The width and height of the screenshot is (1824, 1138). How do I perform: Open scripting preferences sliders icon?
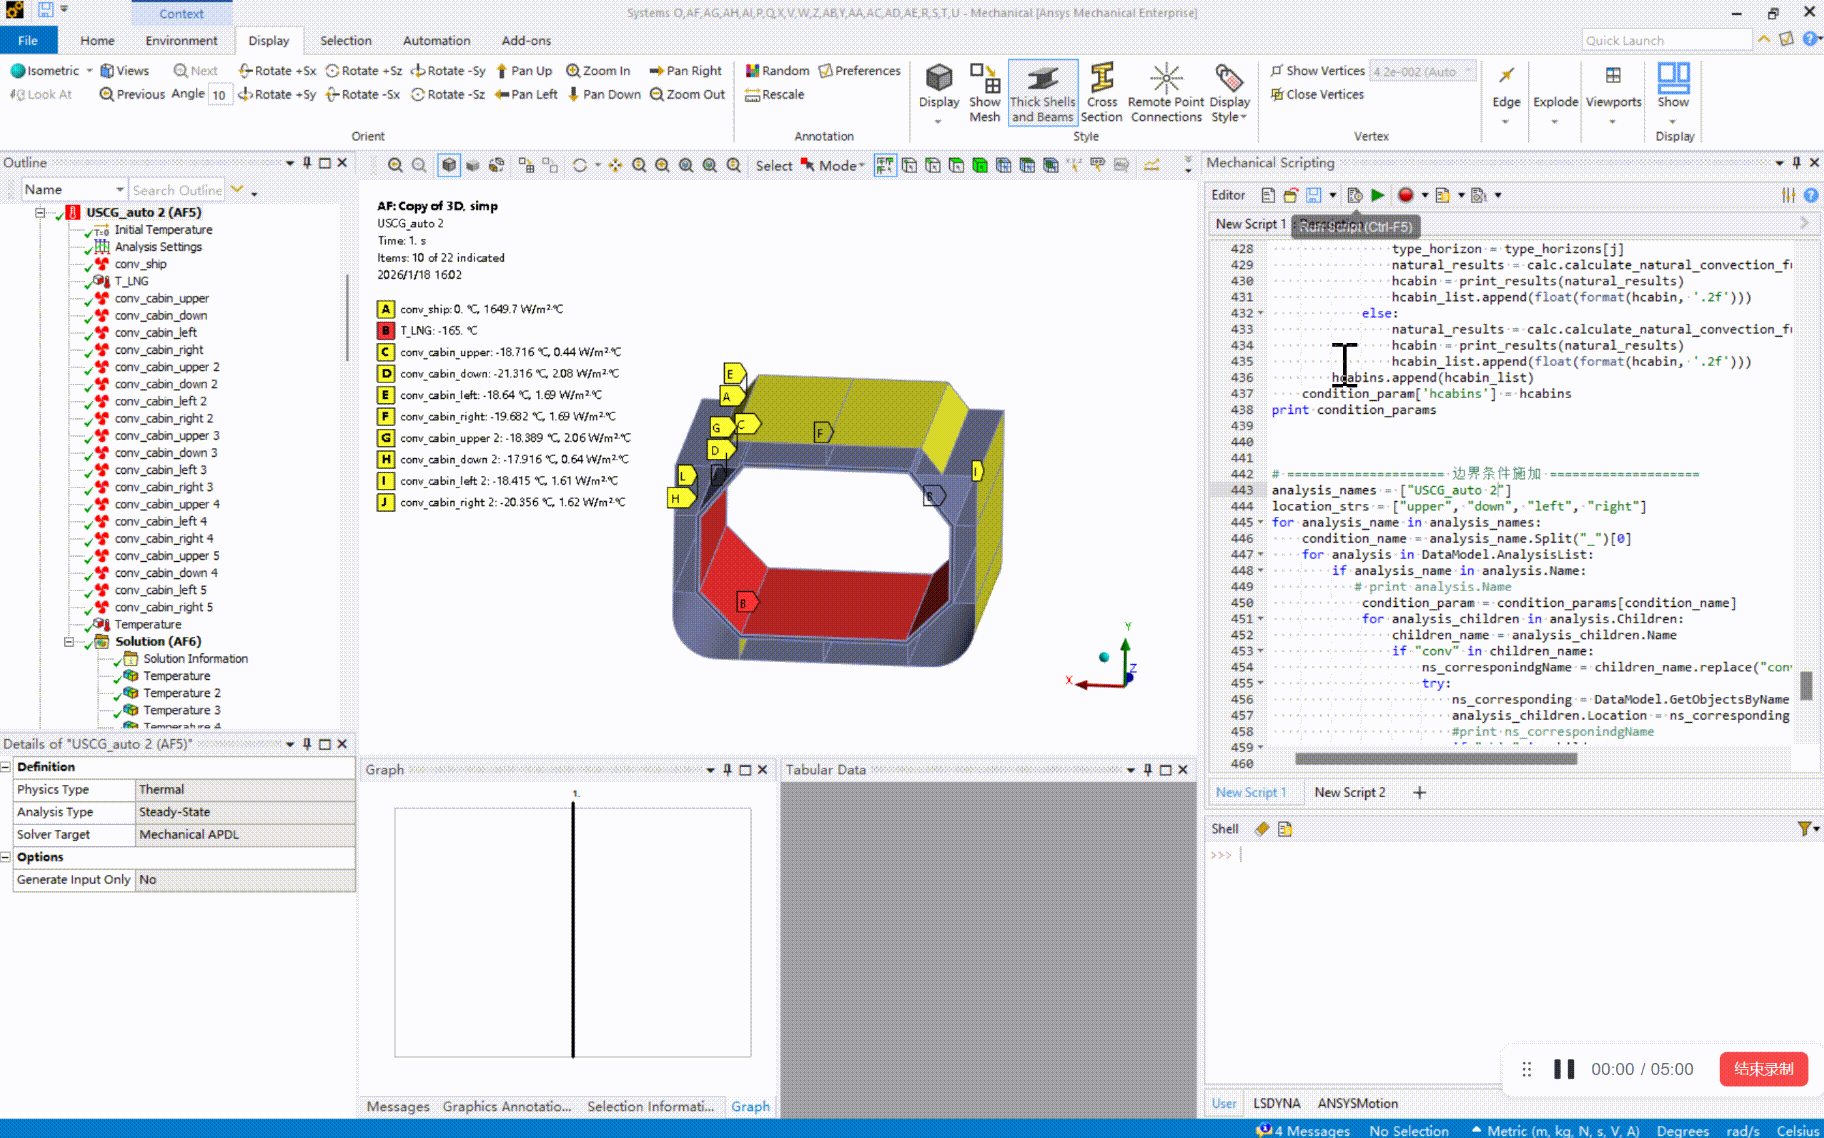(1788, 195)
